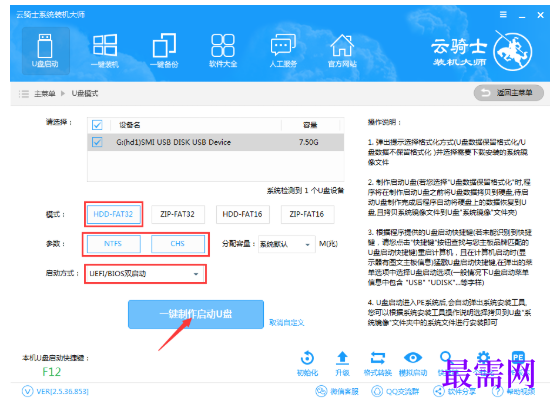The width and height of the screenshot is (554, 405).
Task: Open the 软件大全 software library tab
Action: pyautogui.click(x=223, y=51)
